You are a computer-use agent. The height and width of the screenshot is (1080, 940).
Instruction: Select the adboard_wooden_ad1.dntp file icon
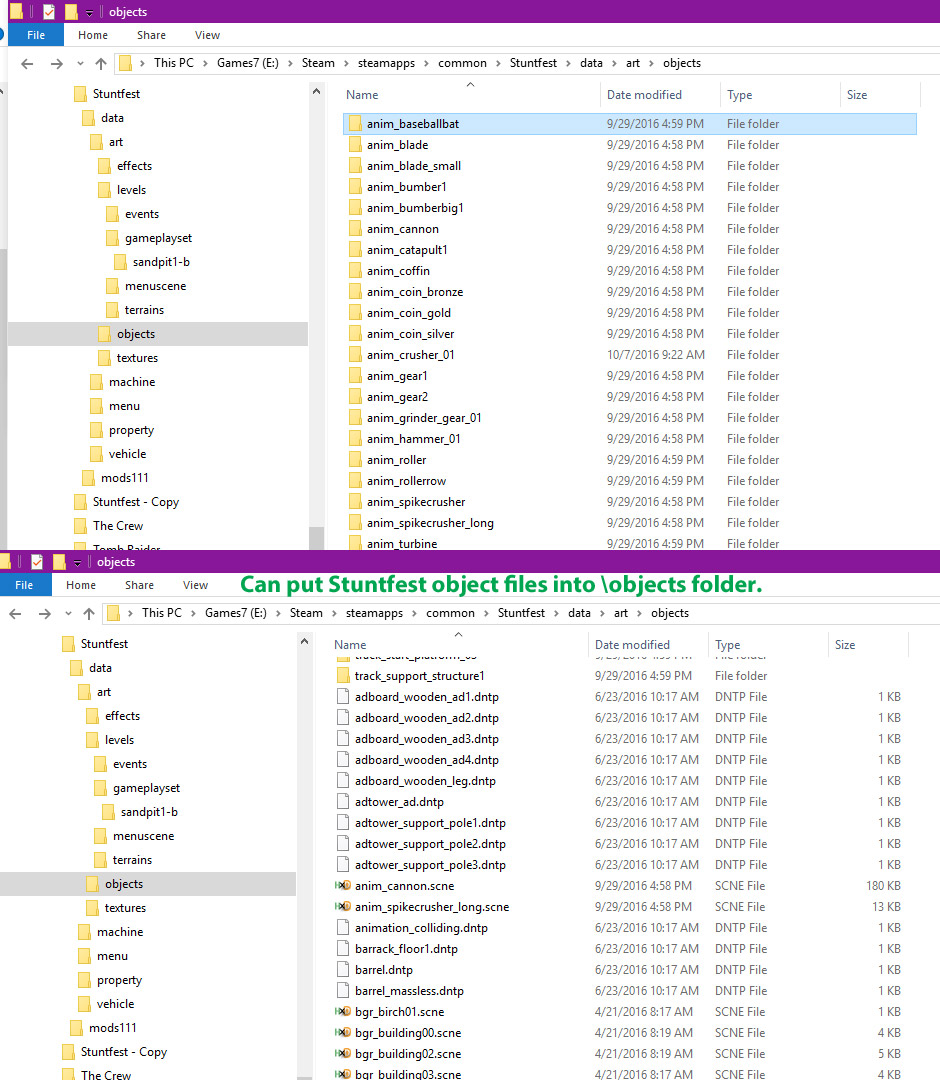[343, 696]
